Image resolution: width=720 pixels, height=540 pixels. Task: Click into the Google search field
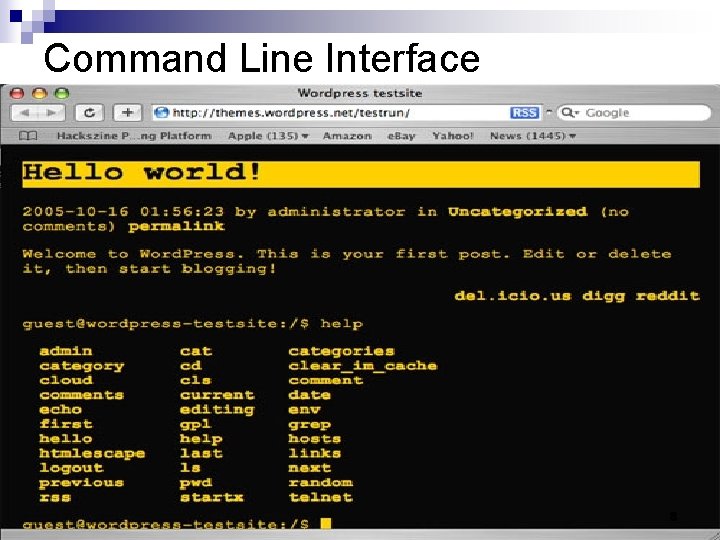(634, 113)
